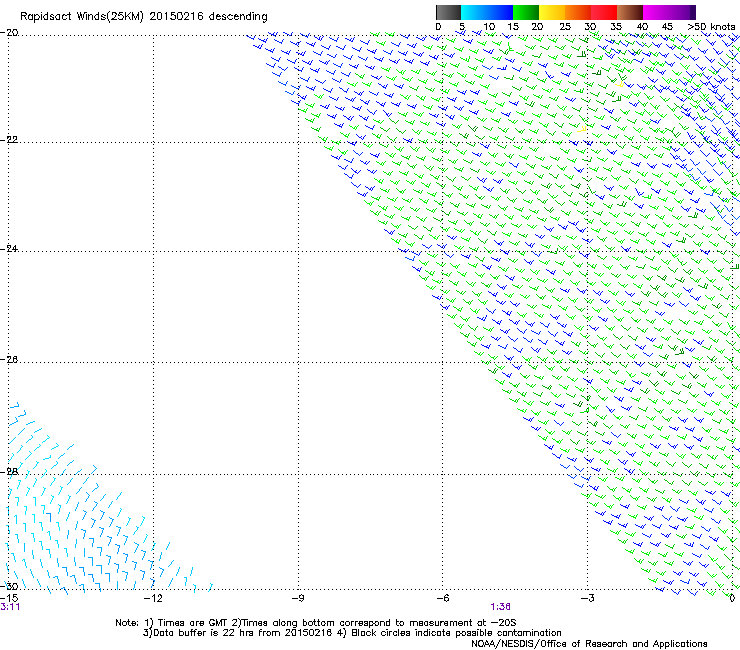Click the '-6' longitude axis label
Screen dimensions: 740x650
click(x=443, y=598)
